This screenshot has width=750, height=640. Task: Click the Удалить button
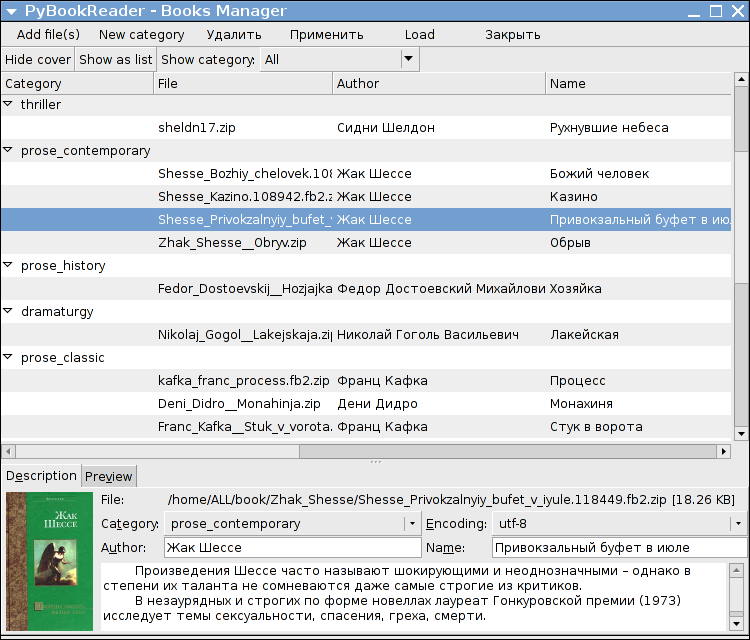pos(234,34)
